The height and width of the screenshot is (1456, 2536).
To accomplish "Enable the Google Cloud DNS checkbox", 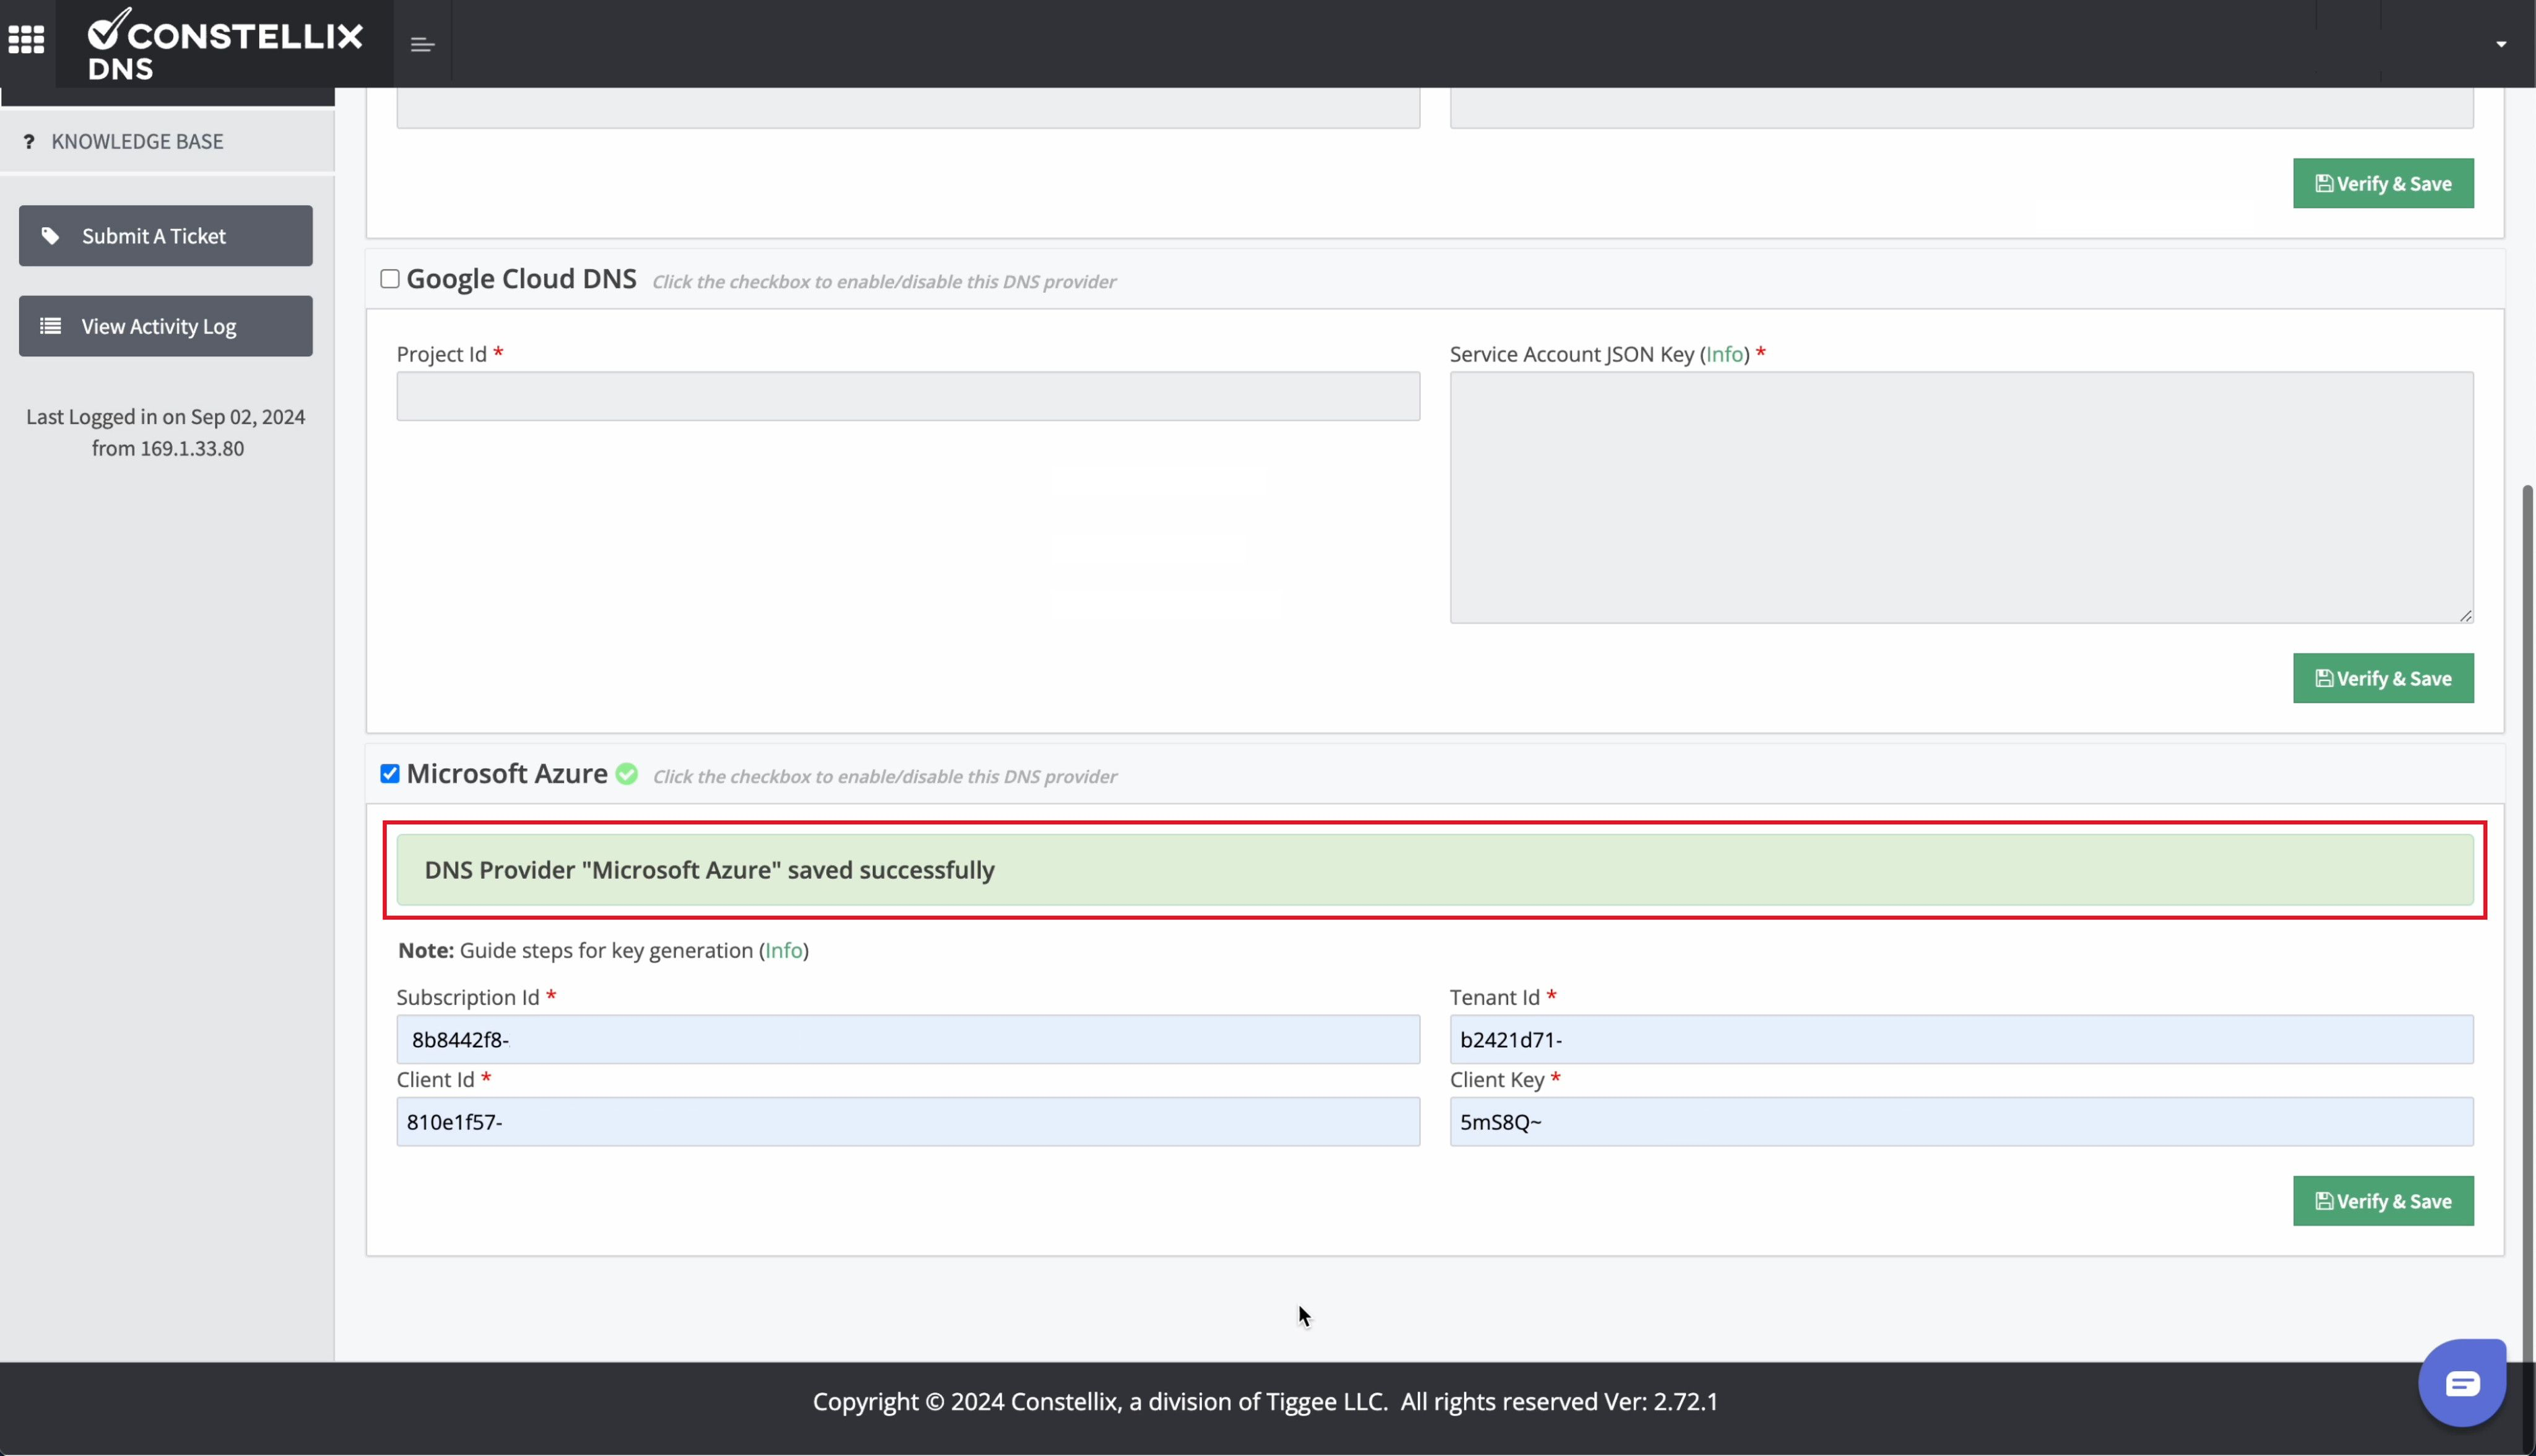I will coord(390,279).
